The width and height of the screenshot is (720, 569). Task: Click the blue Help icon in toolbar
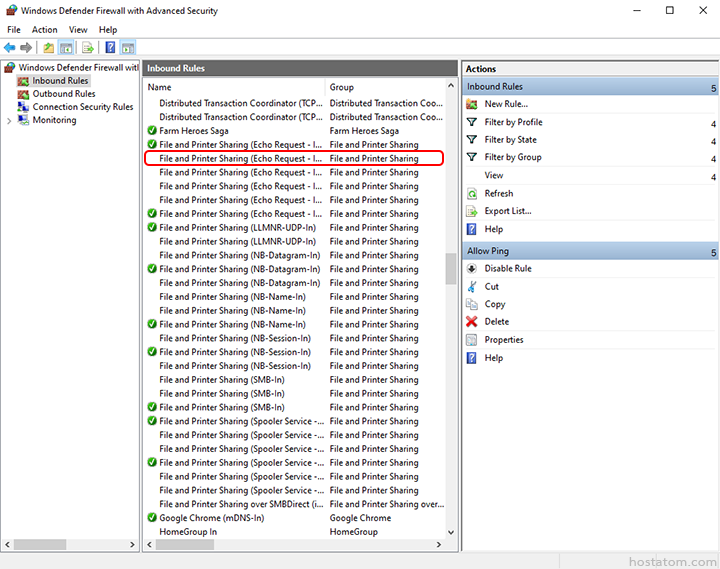[110, 47]
